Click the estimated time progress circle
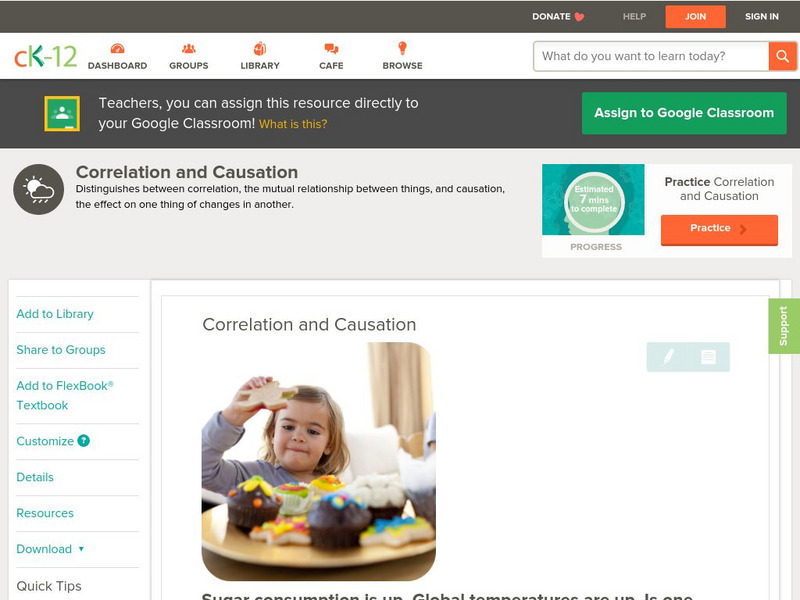The image size is (800, 600). click(x=594, y=200)
